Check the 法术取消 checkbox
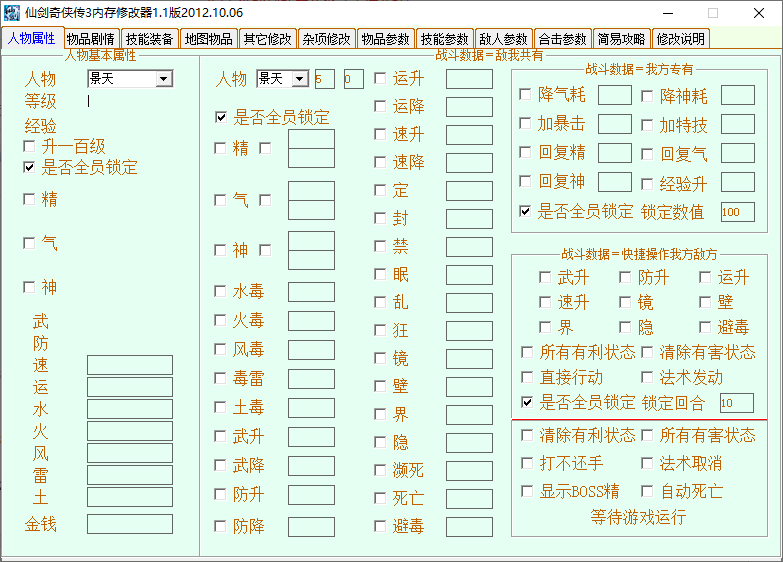Screen dimensions: 783x562 (x=647, y=464)
